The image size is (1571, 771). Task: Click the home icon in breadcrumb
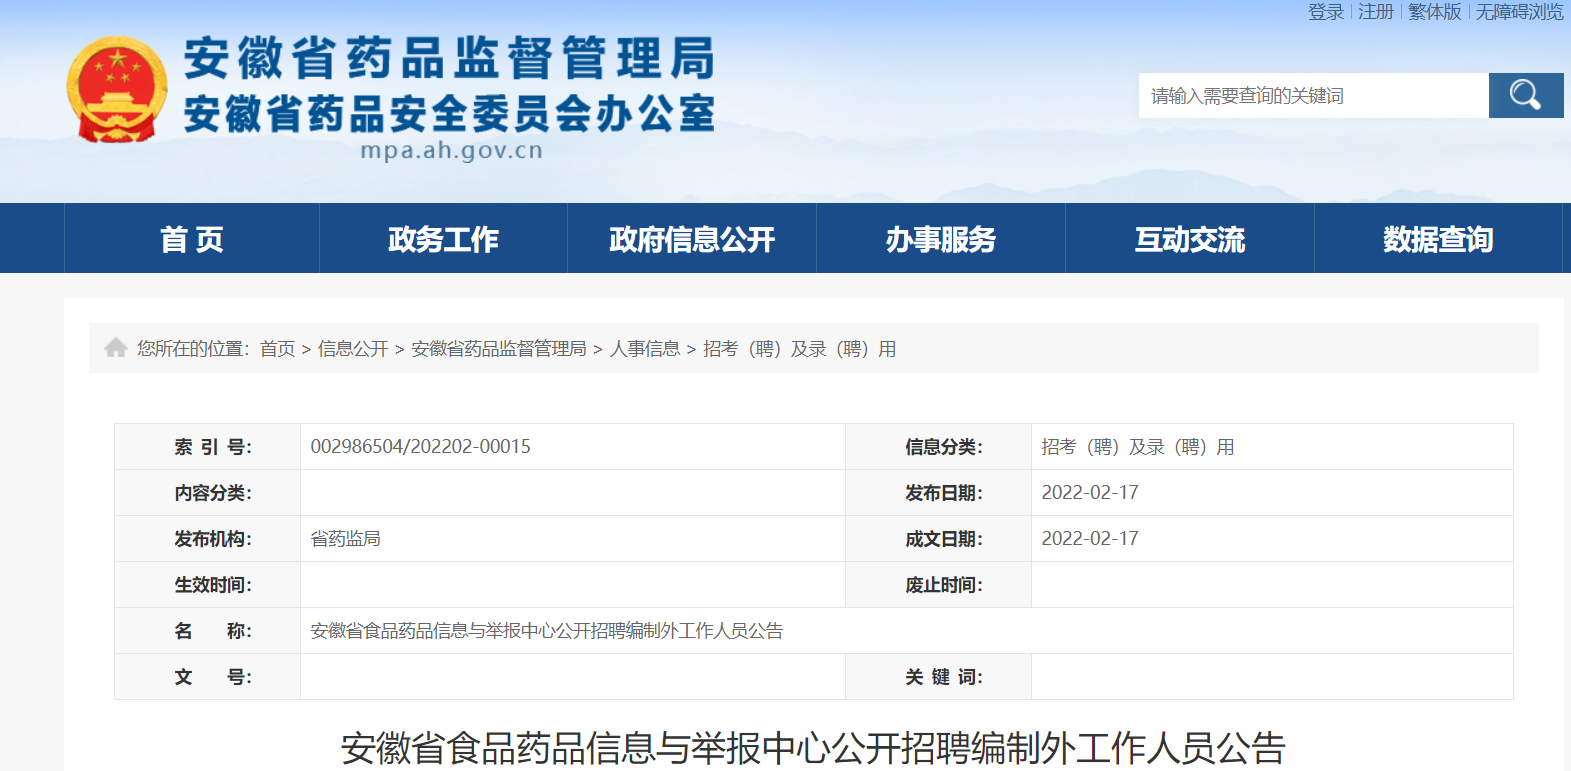(116, 347)
